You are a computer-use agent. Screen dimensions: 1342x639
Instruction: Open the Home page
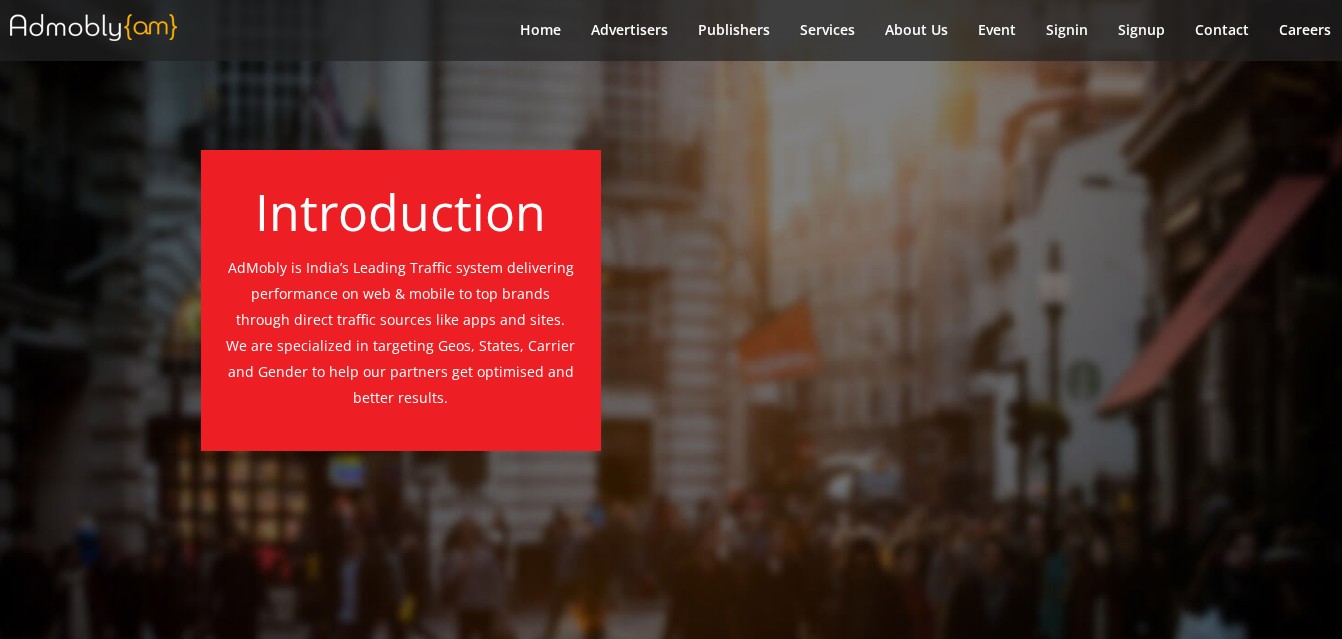540,30
